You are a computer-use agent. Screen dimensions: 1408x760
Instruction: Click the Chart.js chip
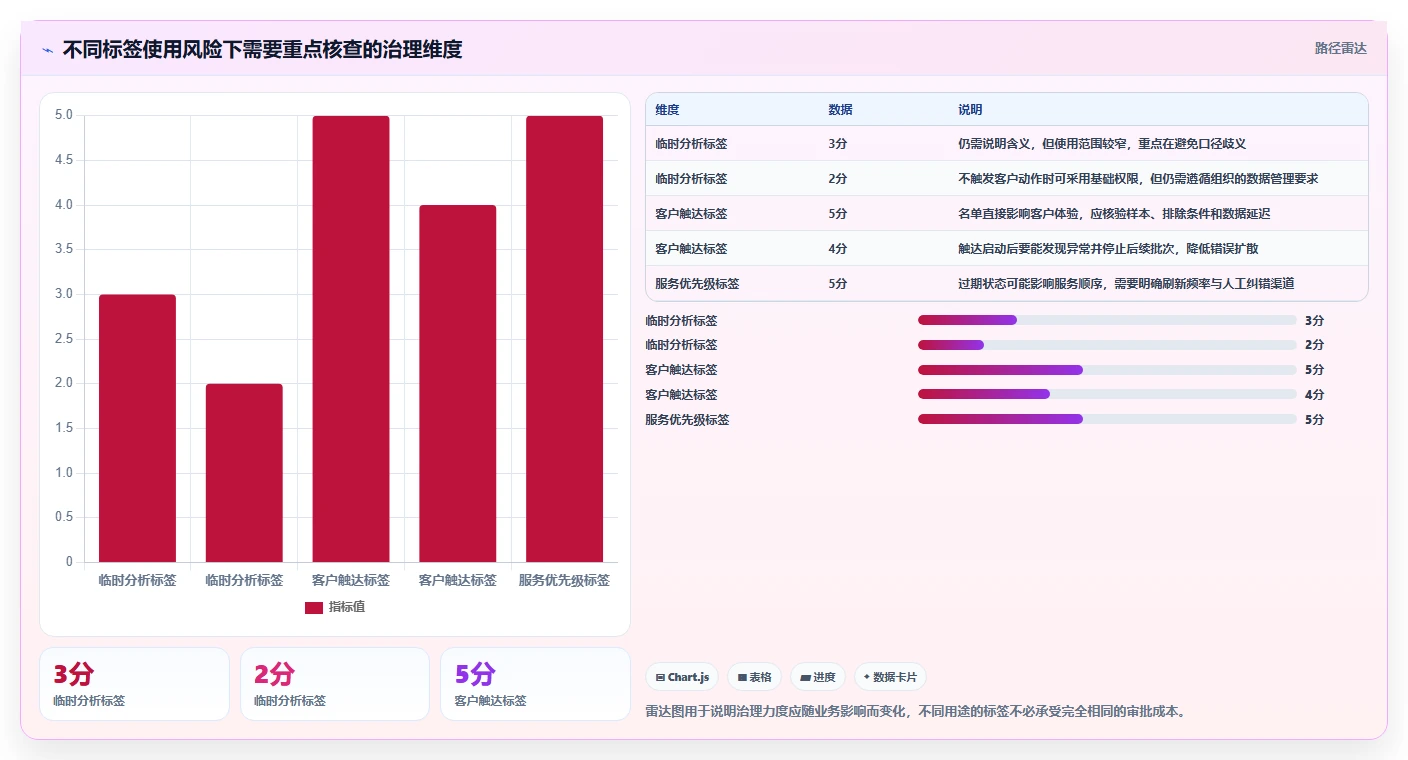[682, 677]
